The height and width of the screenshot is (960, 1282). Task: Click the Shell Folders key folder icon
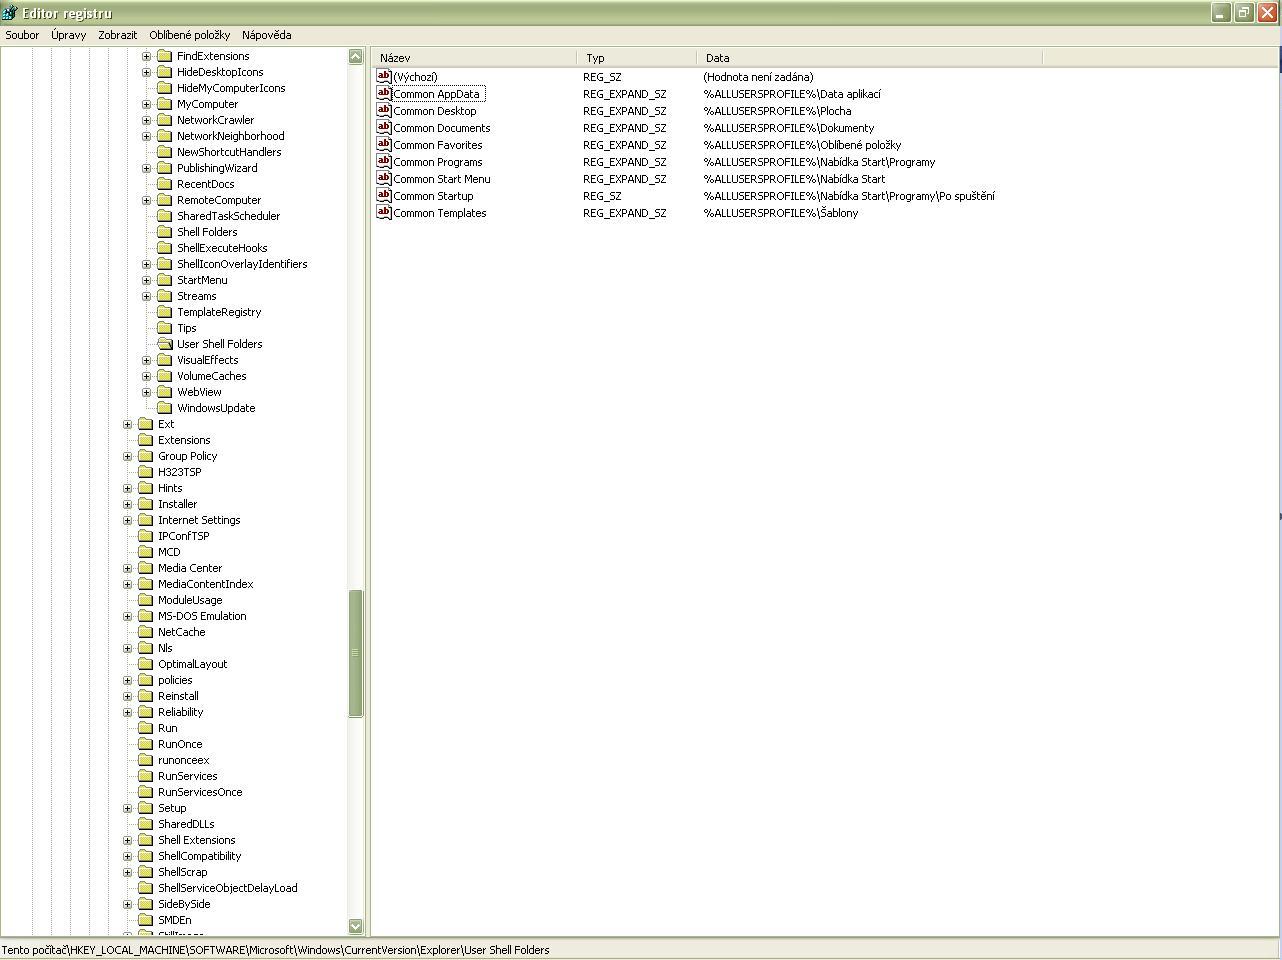[165, 232]
